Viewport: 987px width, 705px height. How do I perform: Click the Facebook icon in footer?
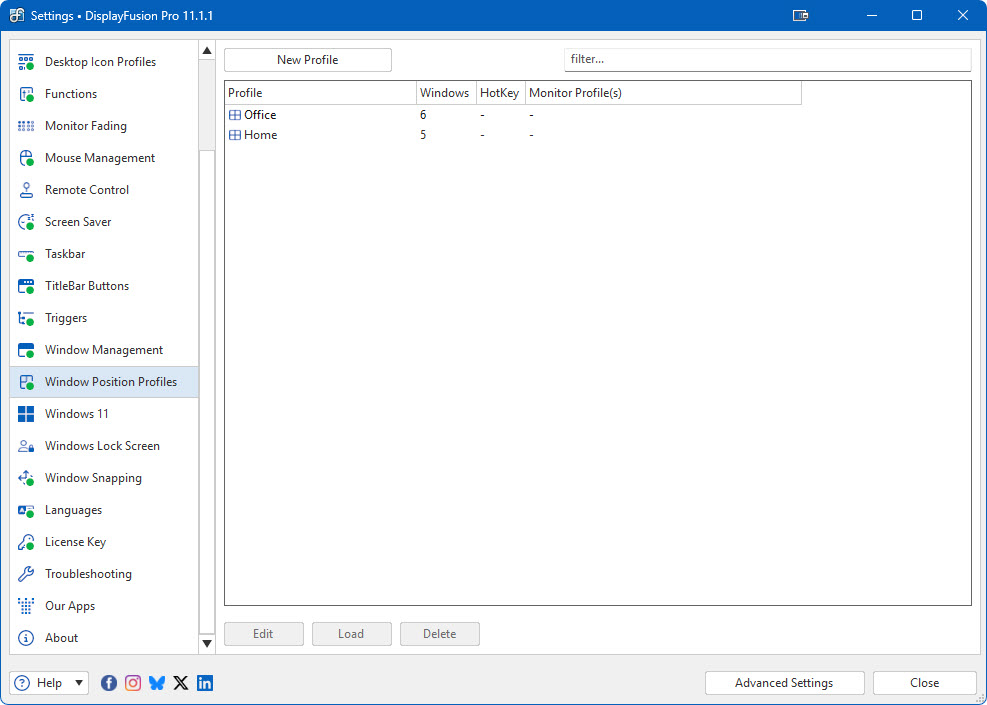[x=109, y=683]
